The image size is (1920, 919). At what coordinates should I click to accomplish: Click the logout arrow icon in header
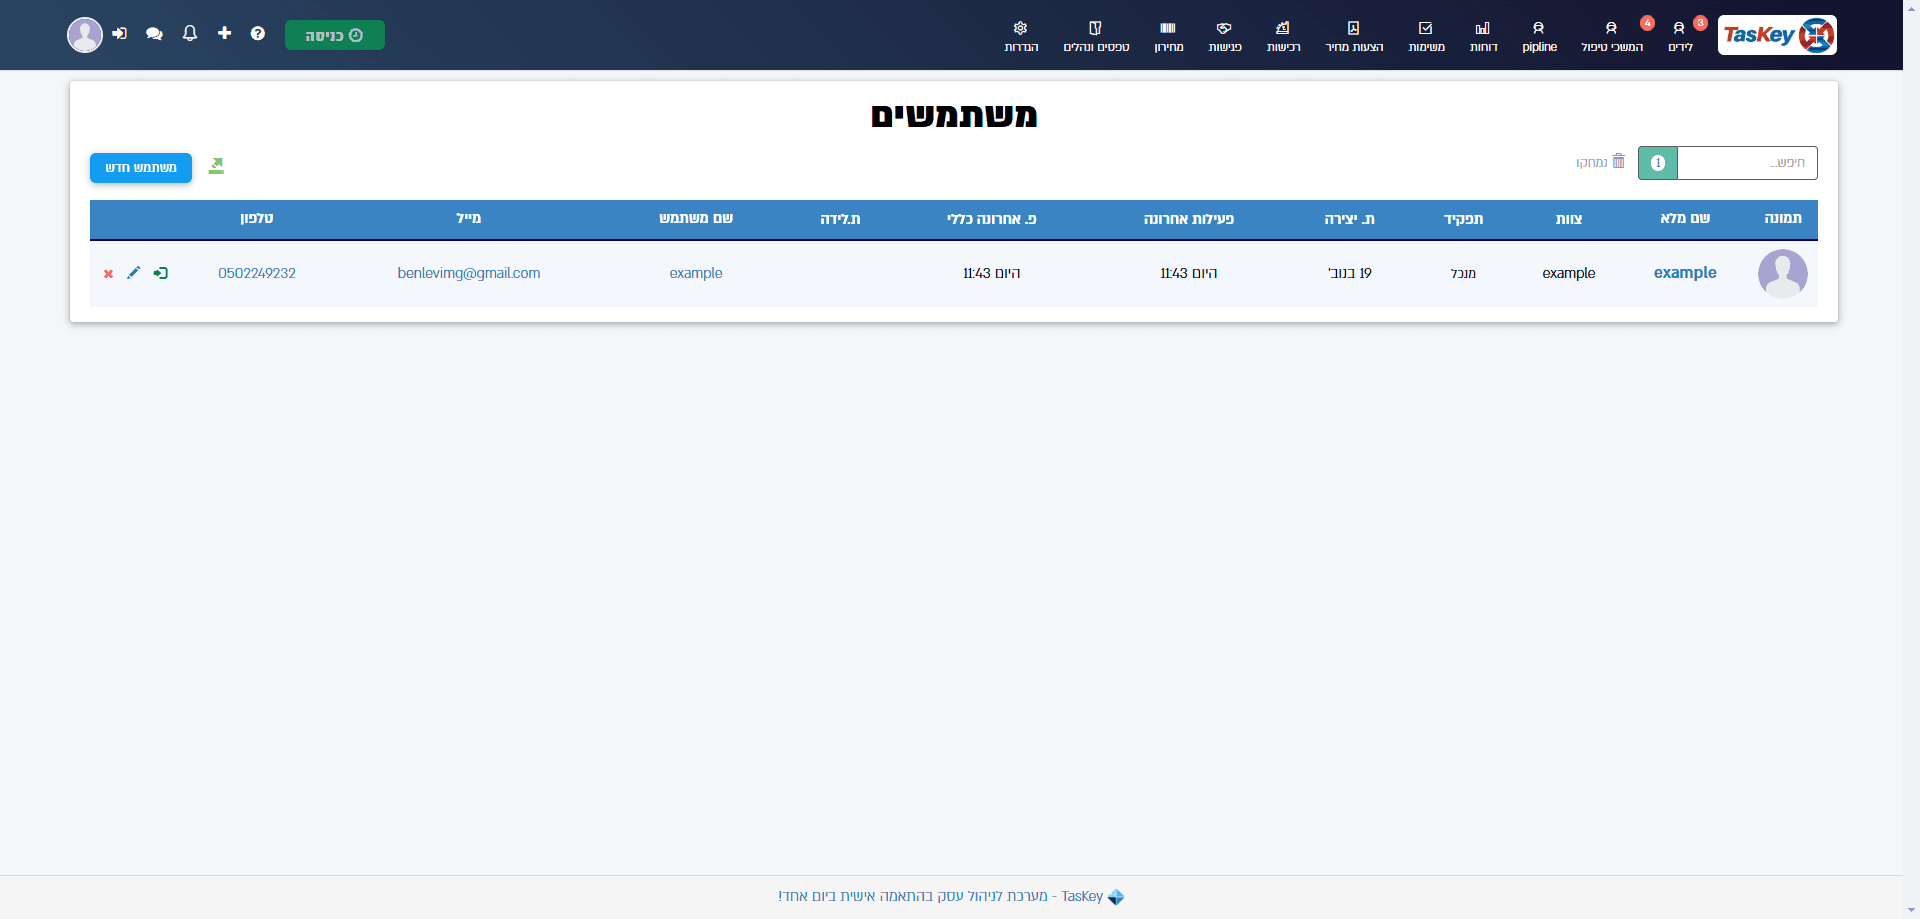coord(120,34)
